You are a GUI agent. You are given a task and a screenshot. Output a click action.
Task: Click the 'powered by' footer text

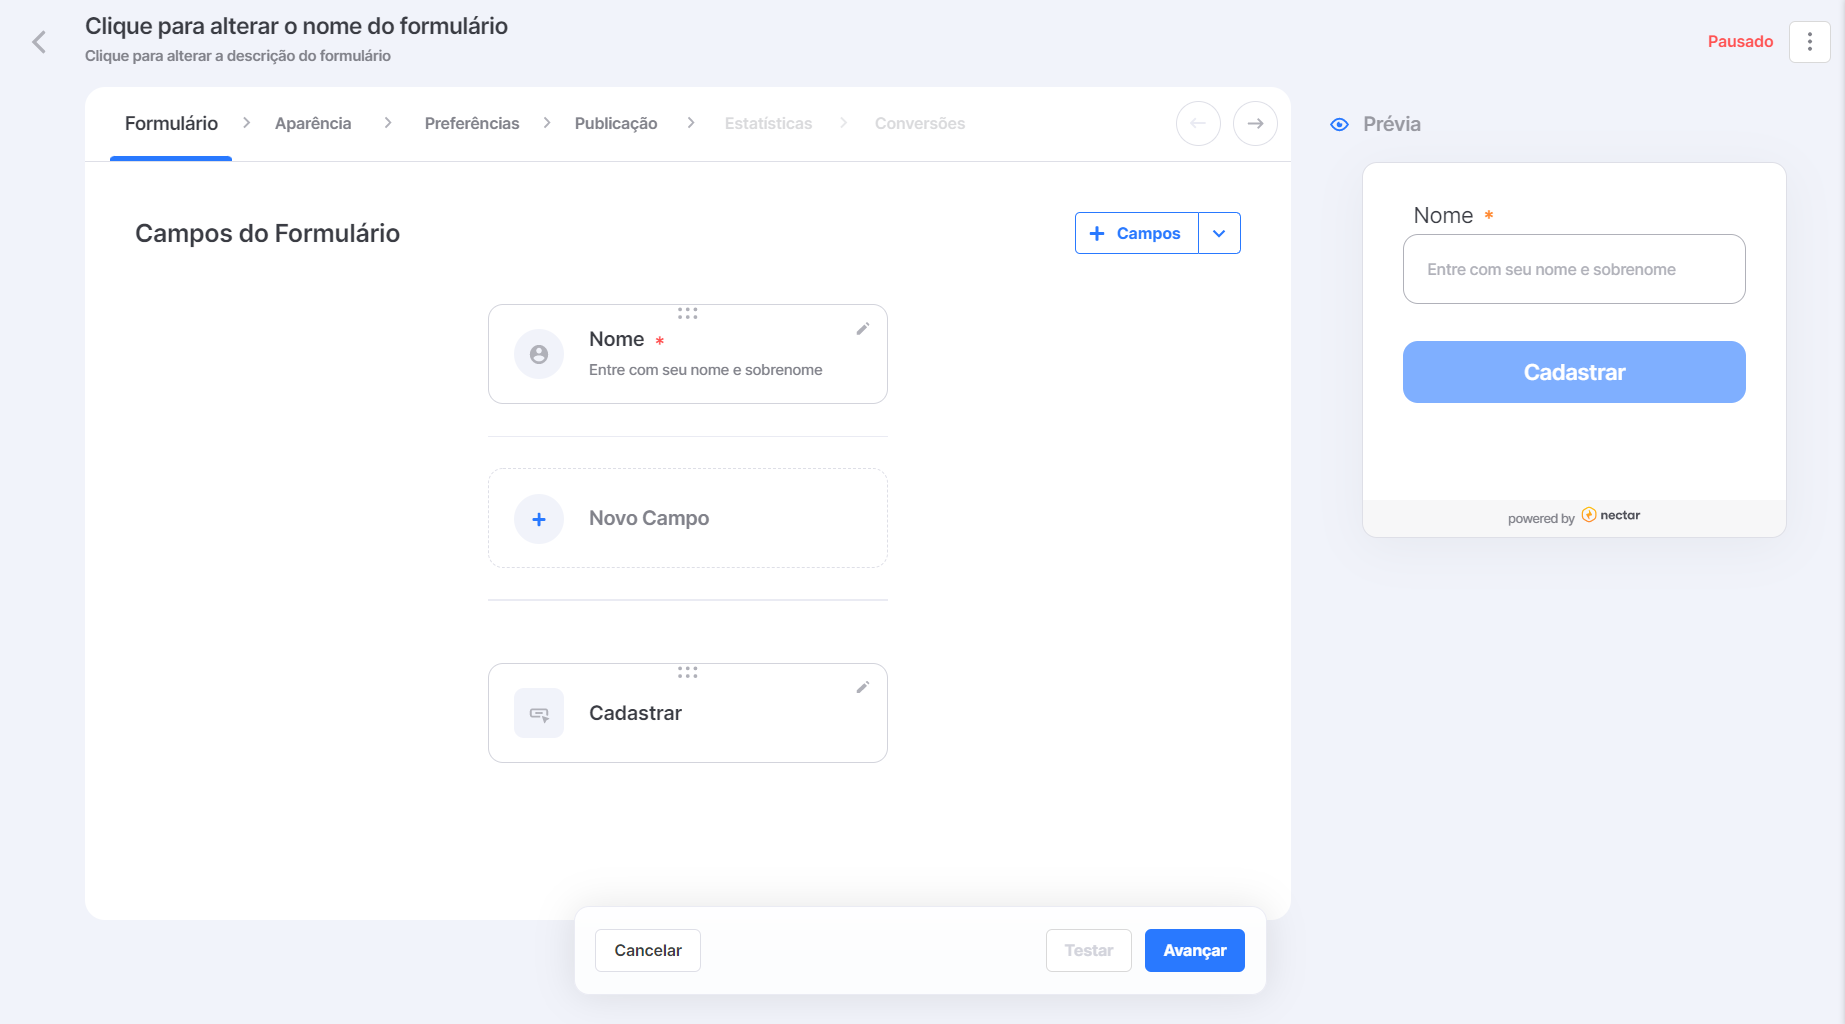pyautogui.click(x=1541, y=518)
